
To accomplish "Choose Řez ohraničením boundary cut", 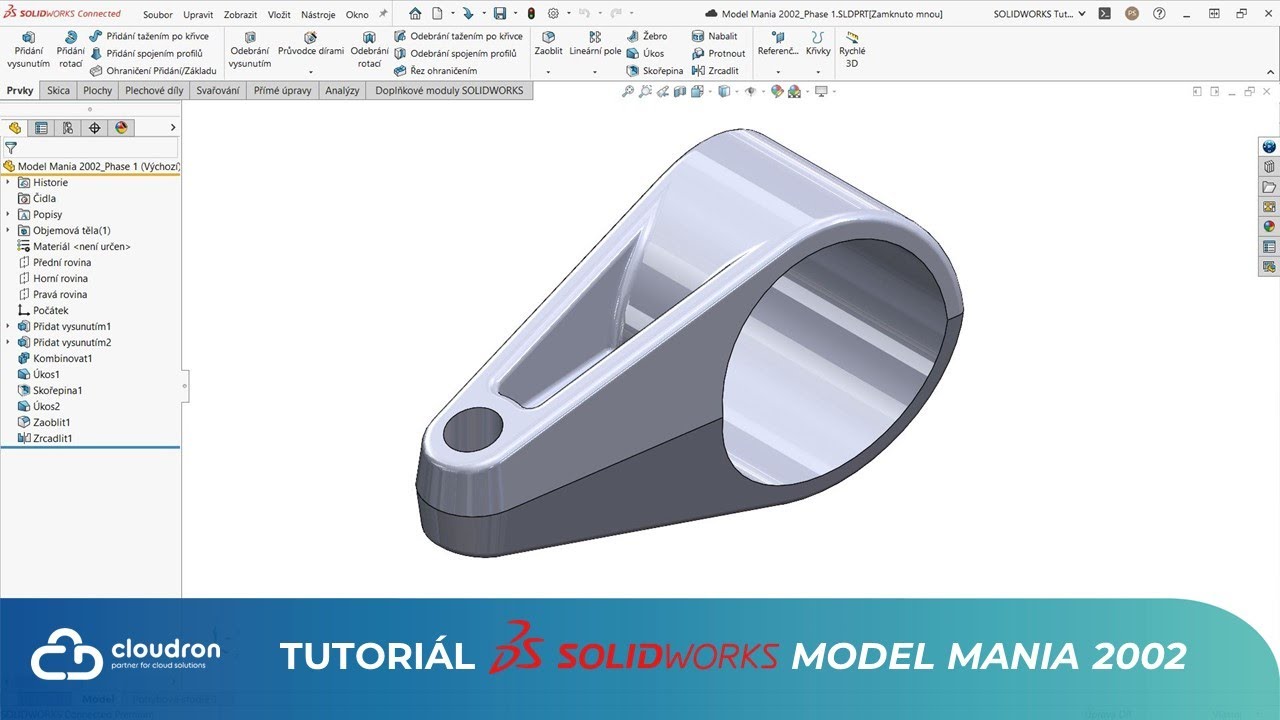I will pyautogui.click(x=435, y=71).
